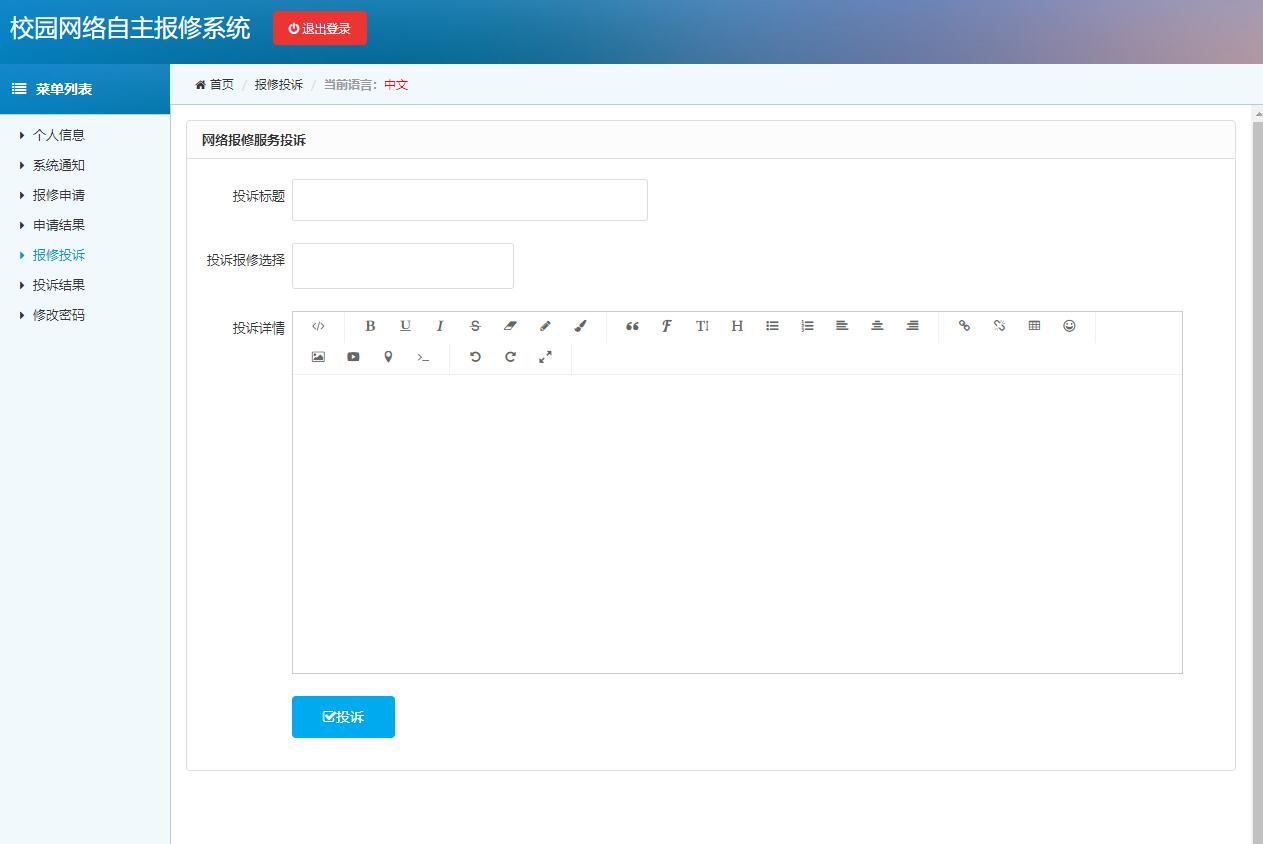Apply strikethrough formatting
The height and width of the screenshot is (844, 1263).
point(475,326)
